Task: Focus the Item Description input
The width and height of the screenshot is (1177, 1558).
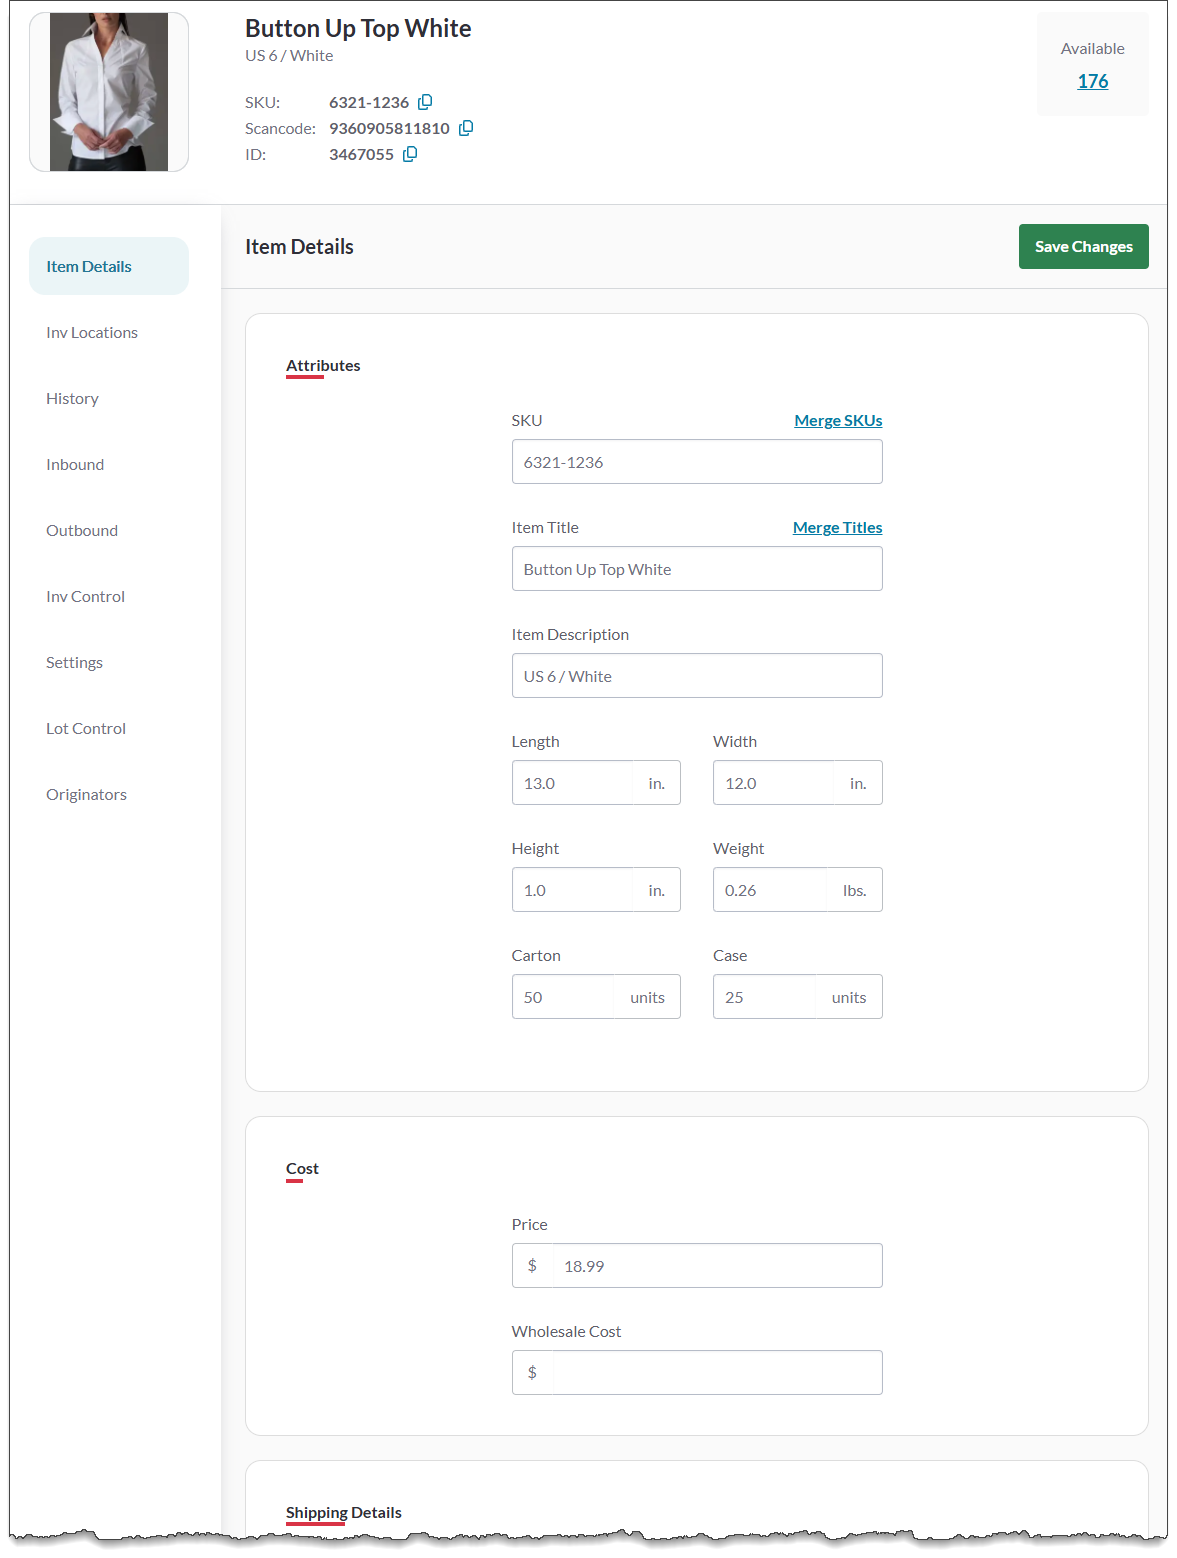Action: tap(696, 676)
